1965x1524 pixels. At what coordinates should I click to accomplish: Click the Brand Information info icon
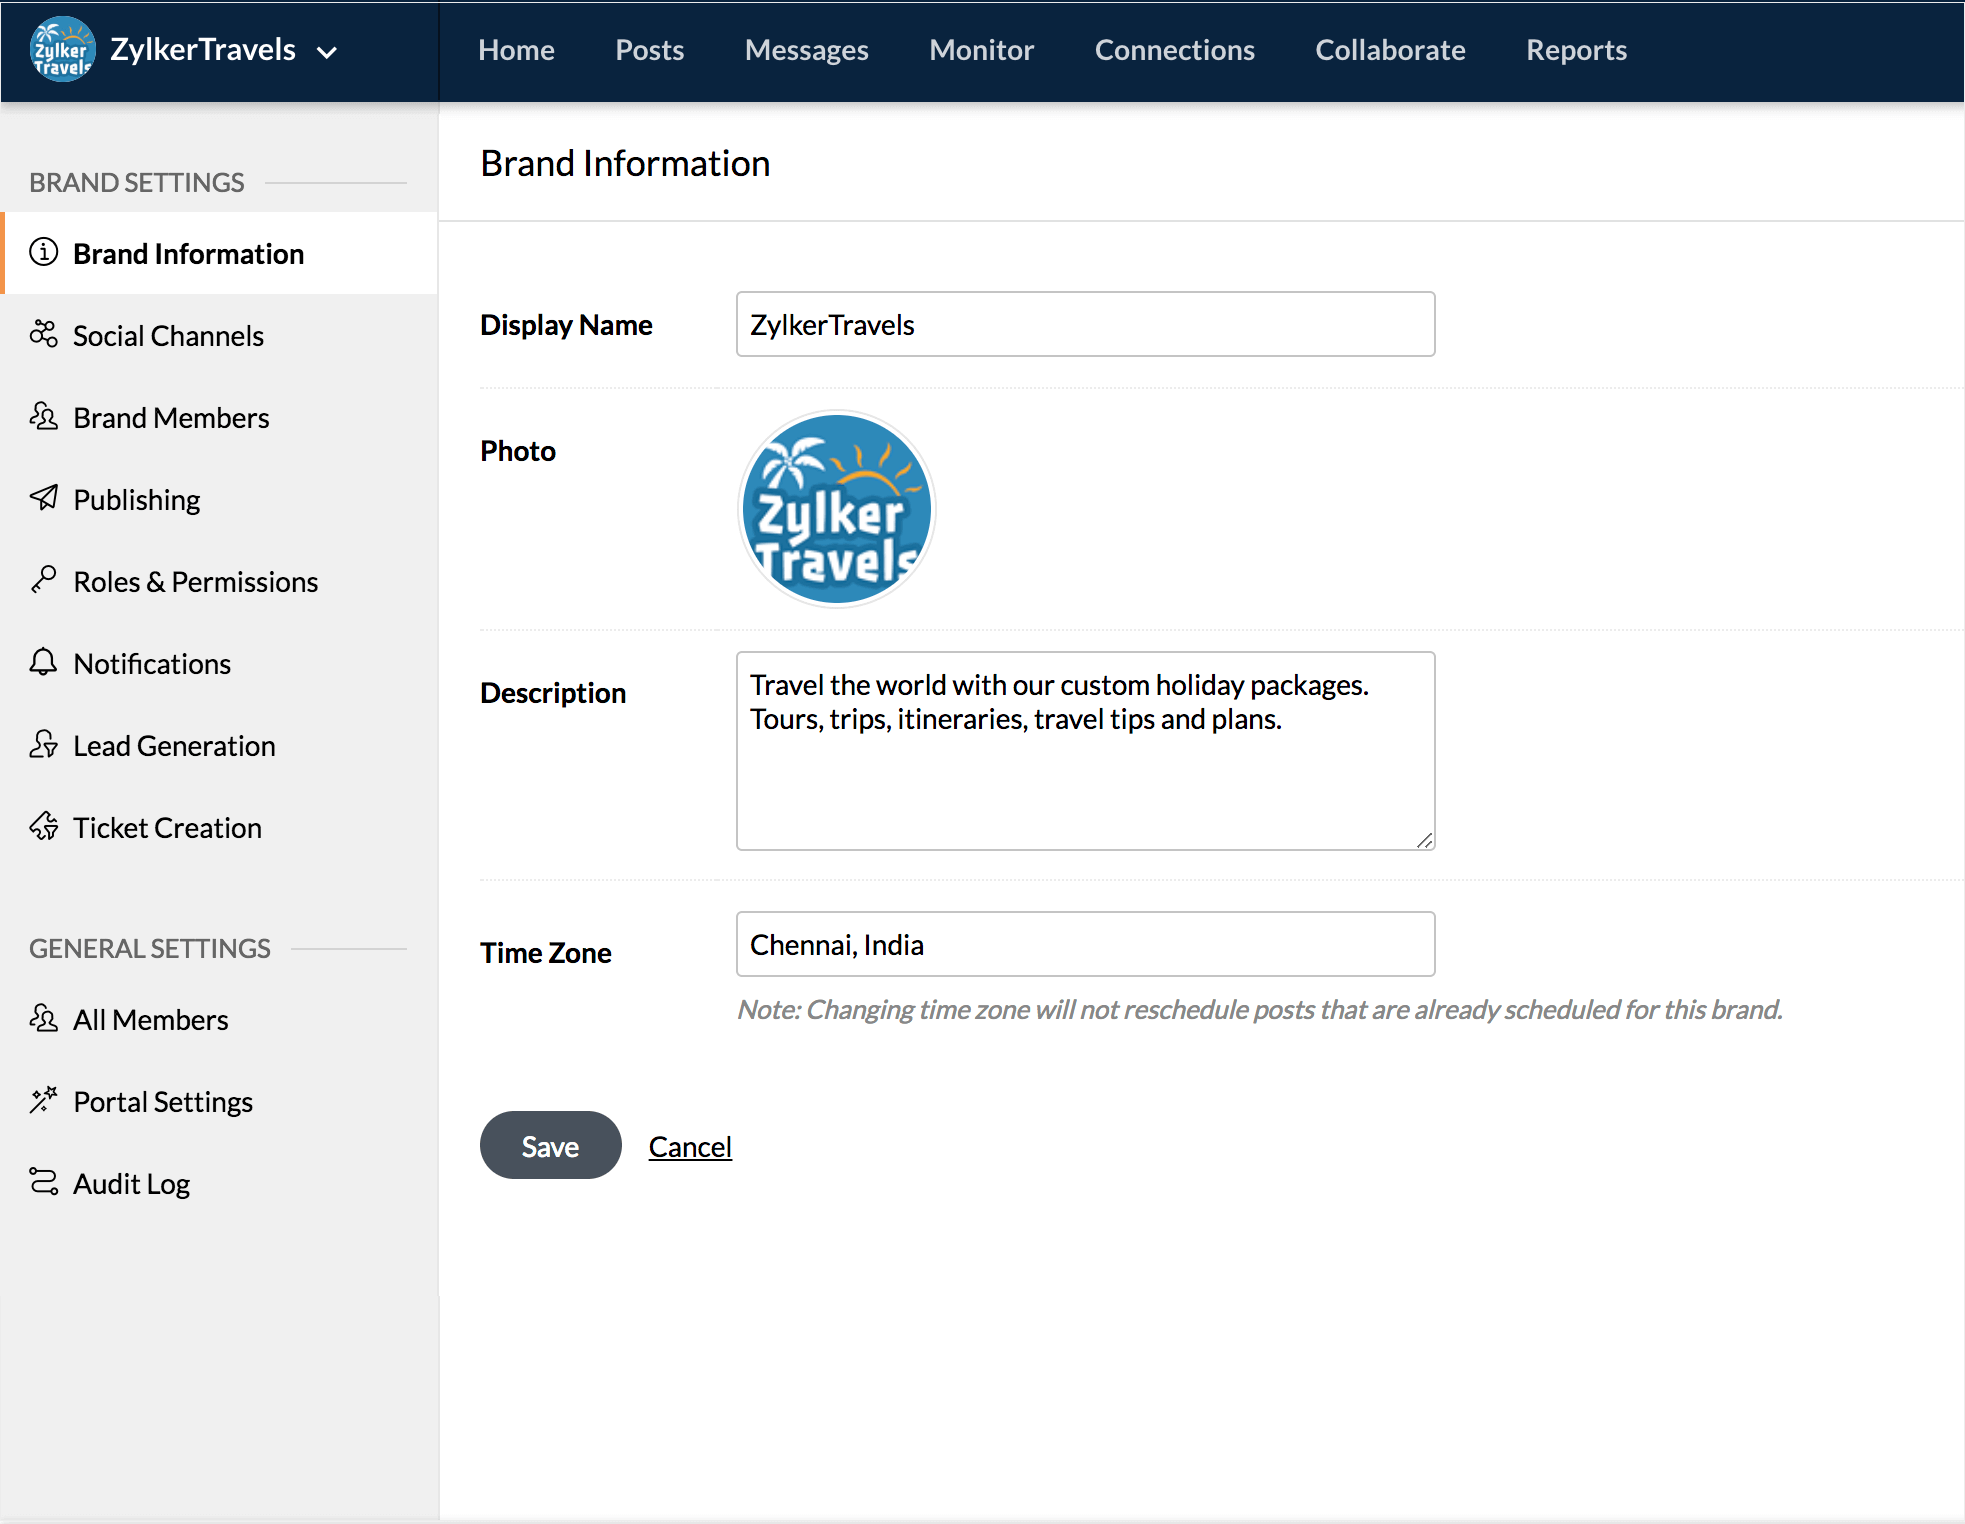[x=43, y=252]
